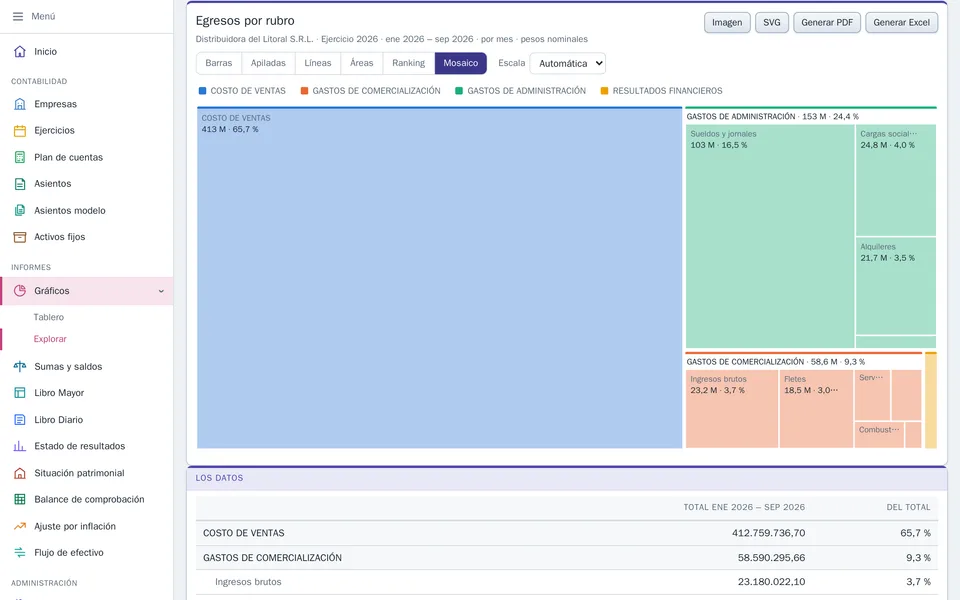Toggle GASTOS DE COMERCIALIZACIÓN legend series
The height and width of the screenshot is (600, 960).
pos(370,91)
